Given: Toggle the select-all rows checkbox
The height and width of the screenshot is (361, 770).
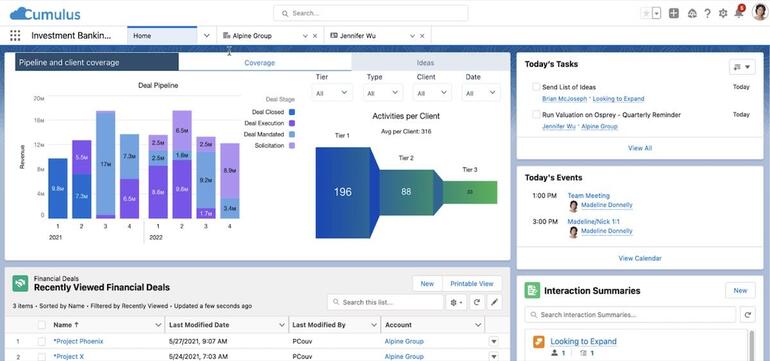Looking at the screenshot, I should [42, 325].
